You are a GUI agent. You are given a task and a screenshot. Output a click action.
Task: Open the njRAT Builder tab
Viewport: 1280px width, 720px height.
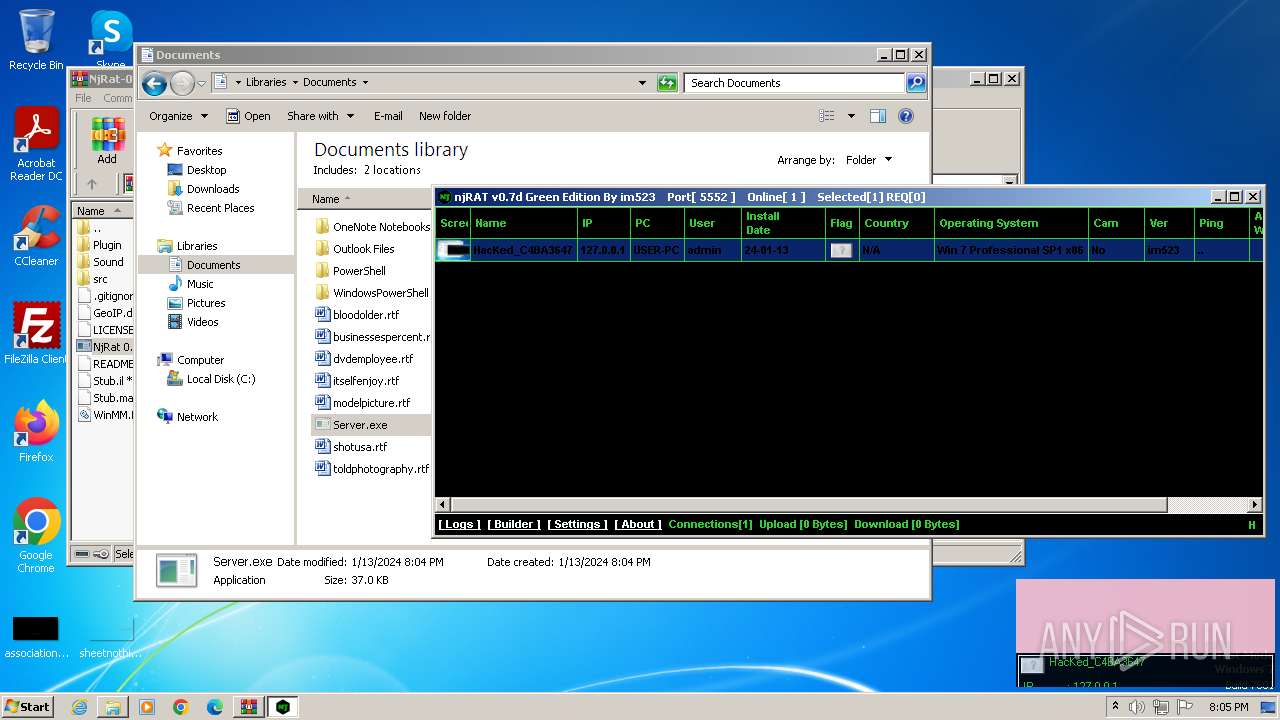(x=514, y=524)
